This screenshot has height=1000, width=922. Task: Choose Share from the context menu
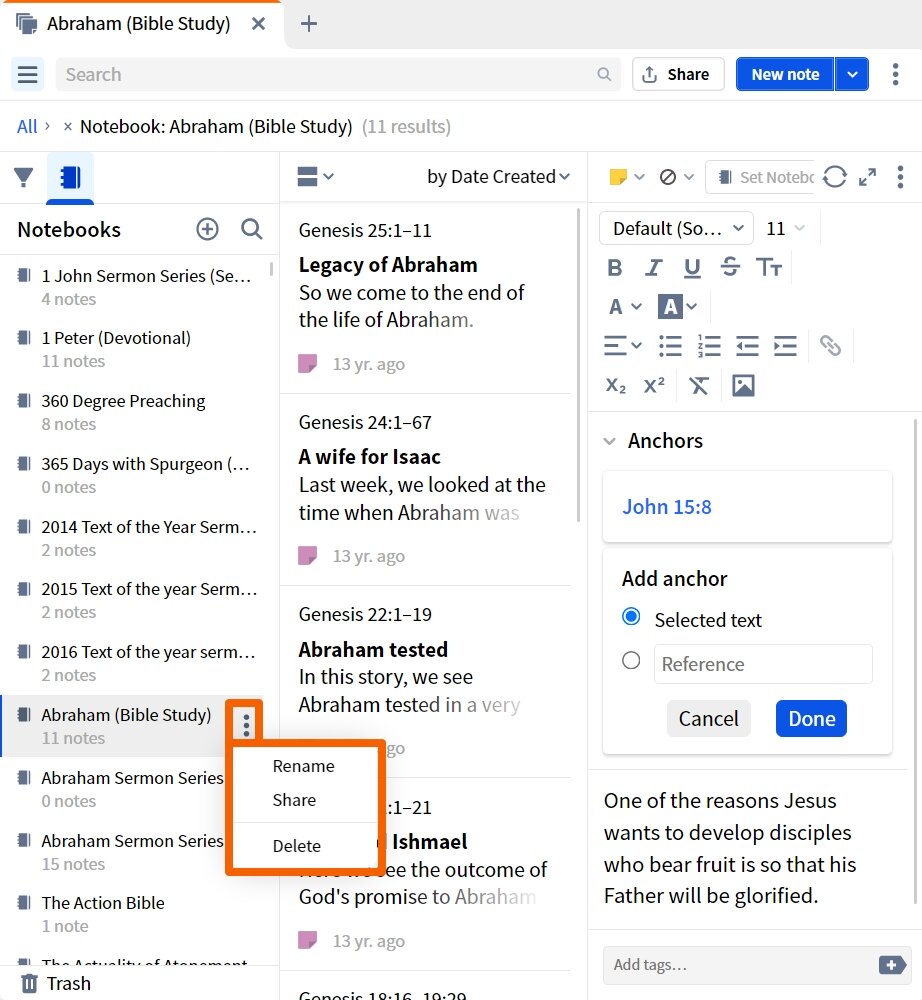294,800
